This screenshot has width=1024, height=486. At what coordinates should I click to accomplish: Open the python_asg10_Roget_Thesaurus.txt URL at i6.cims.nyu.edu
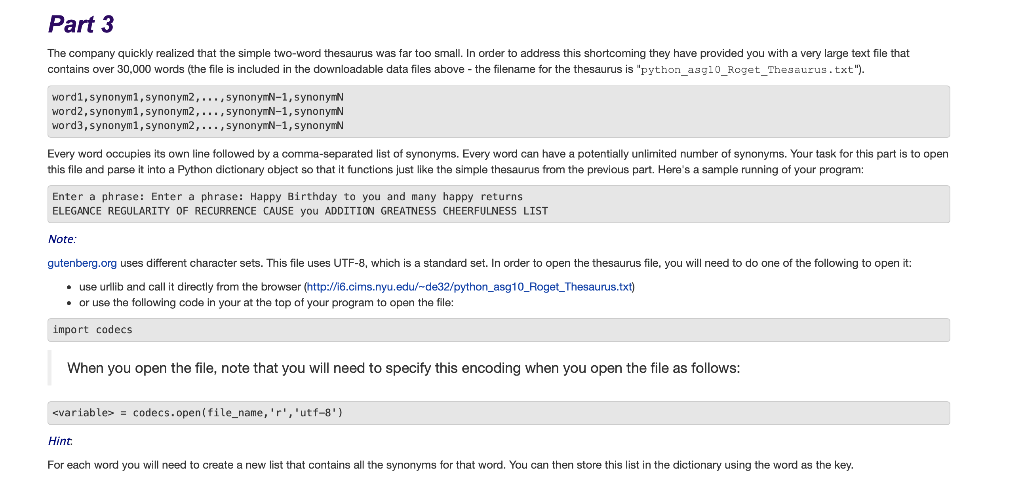(469, 287)
